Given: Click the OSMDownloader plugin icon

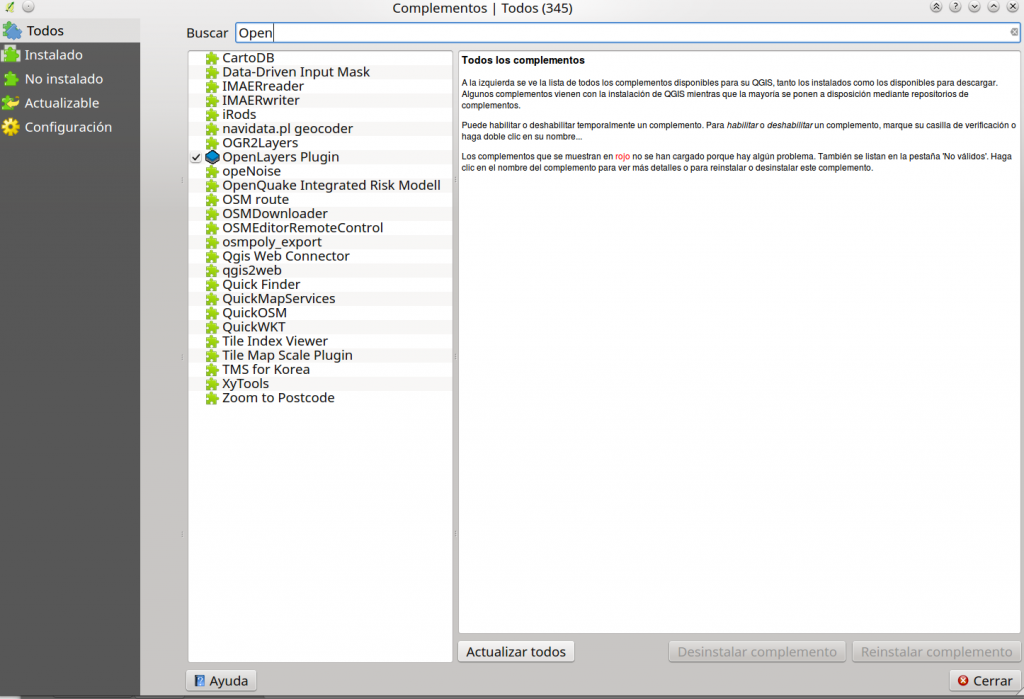Looking at the screenshot, I should (x=212, y=214).
